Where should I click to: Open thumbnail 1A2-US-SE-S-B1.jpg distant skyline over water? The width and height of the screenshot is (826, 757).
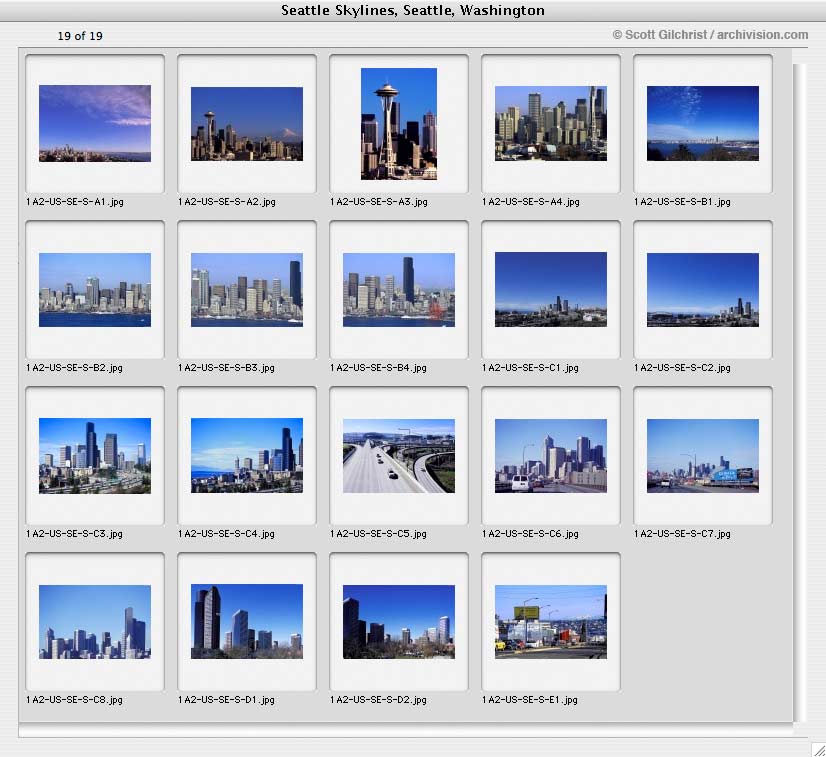click(x=703, y=123)
